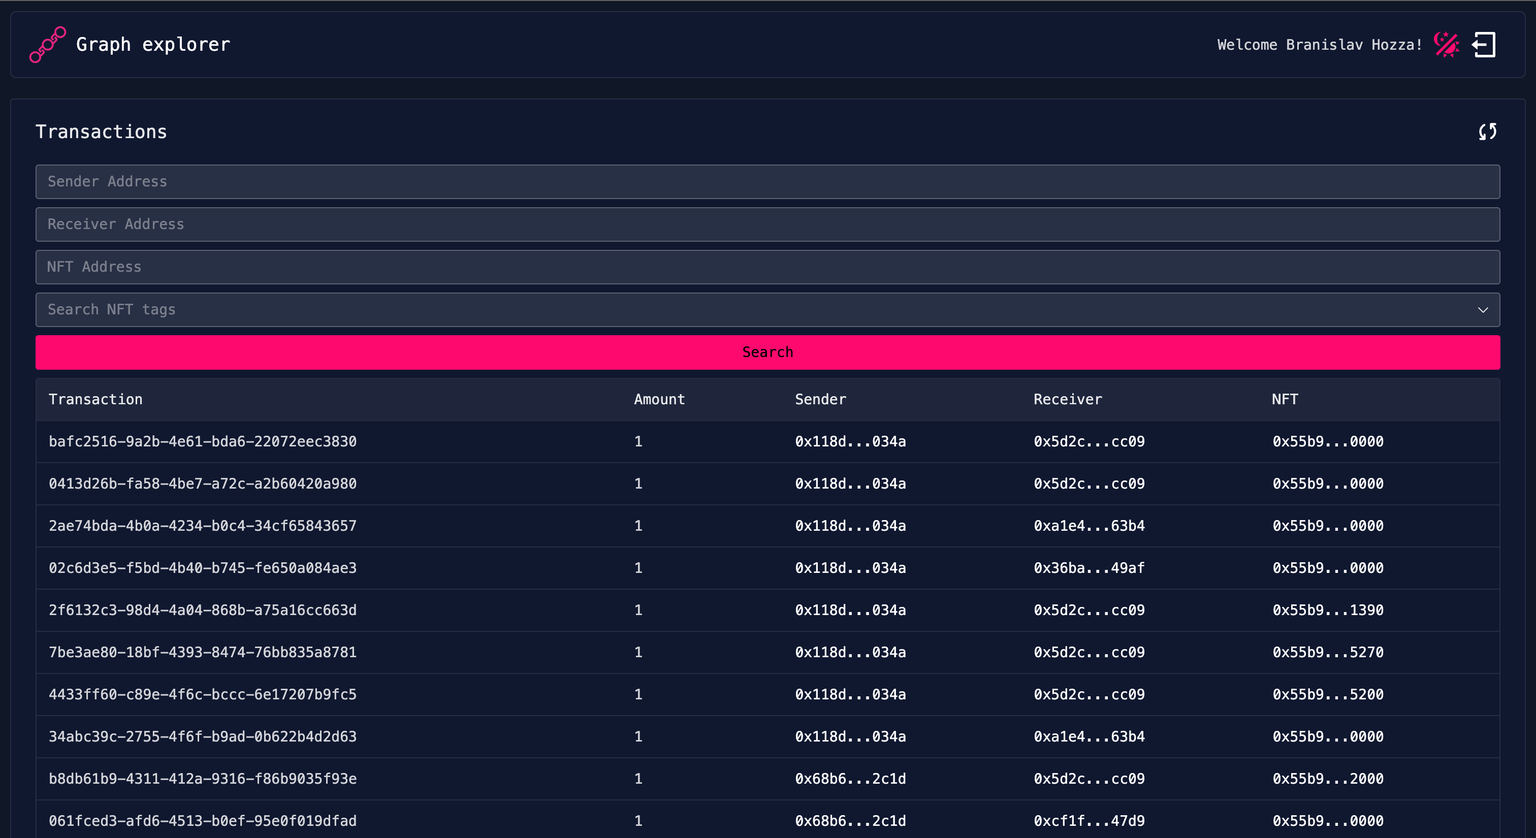
Task: Click receiver 0xa1e4...63b4 in 34abc39c row
Action: pos(1089,736)
